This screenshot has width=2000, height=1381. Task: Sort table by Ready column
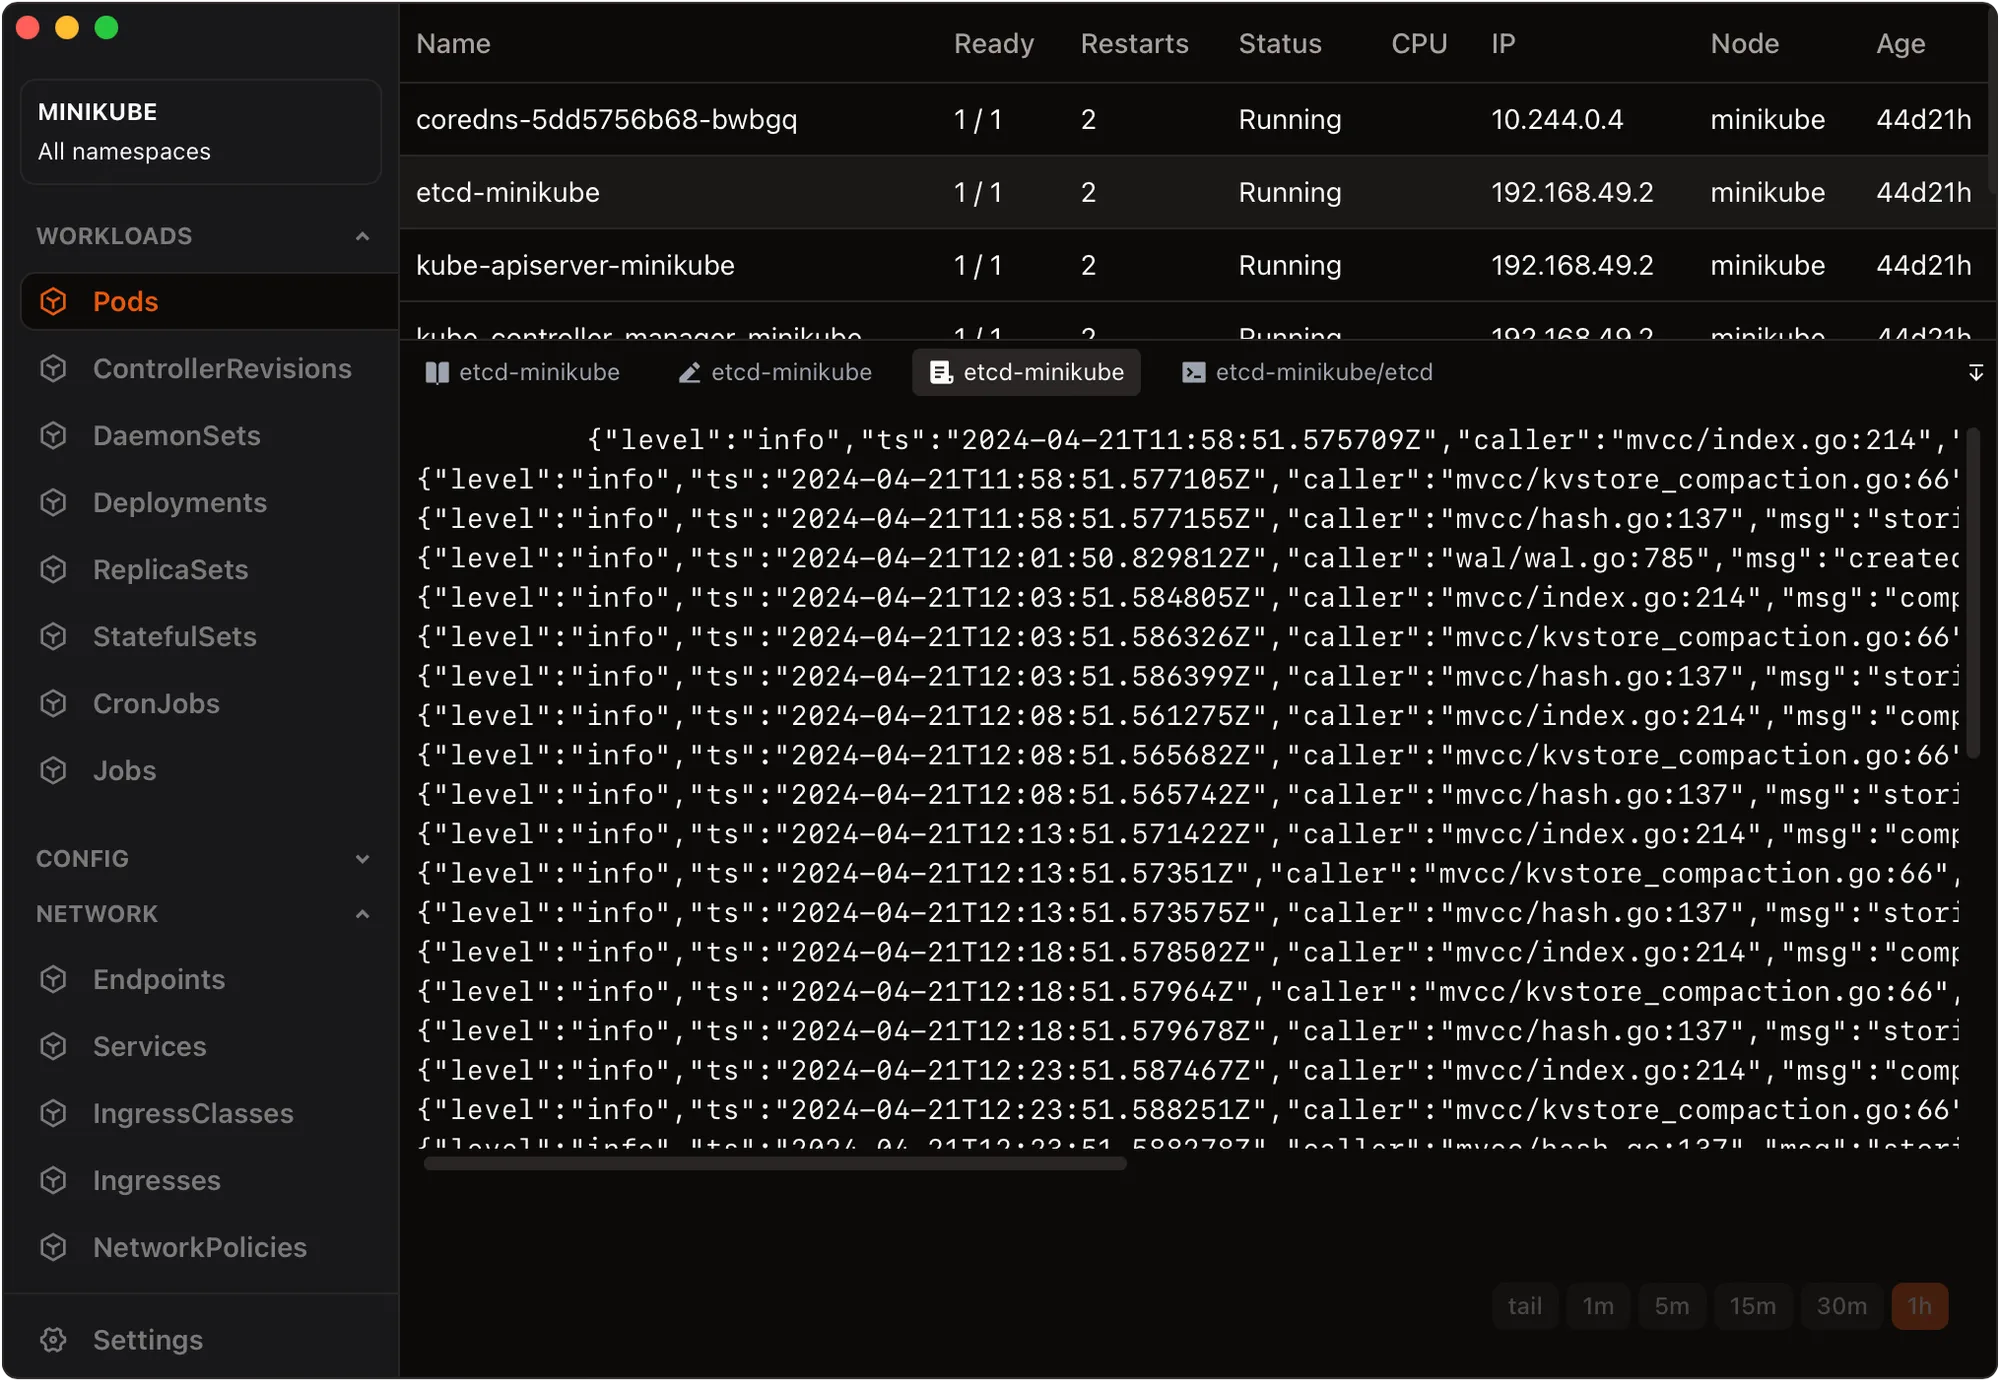tap(993, 43)
